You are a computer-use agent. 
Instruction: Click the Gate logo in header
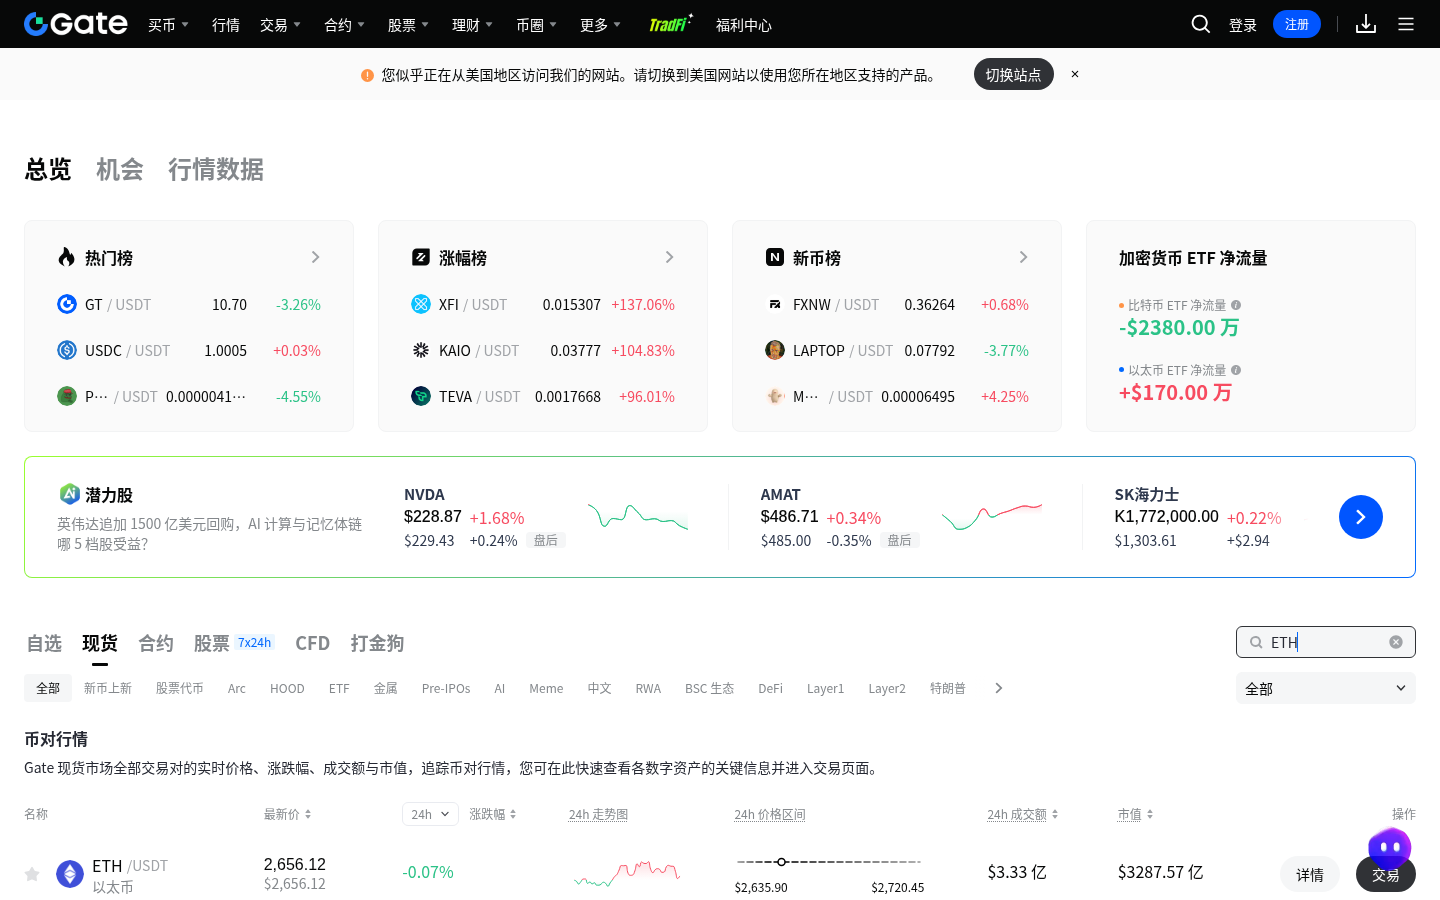[76, 24]
